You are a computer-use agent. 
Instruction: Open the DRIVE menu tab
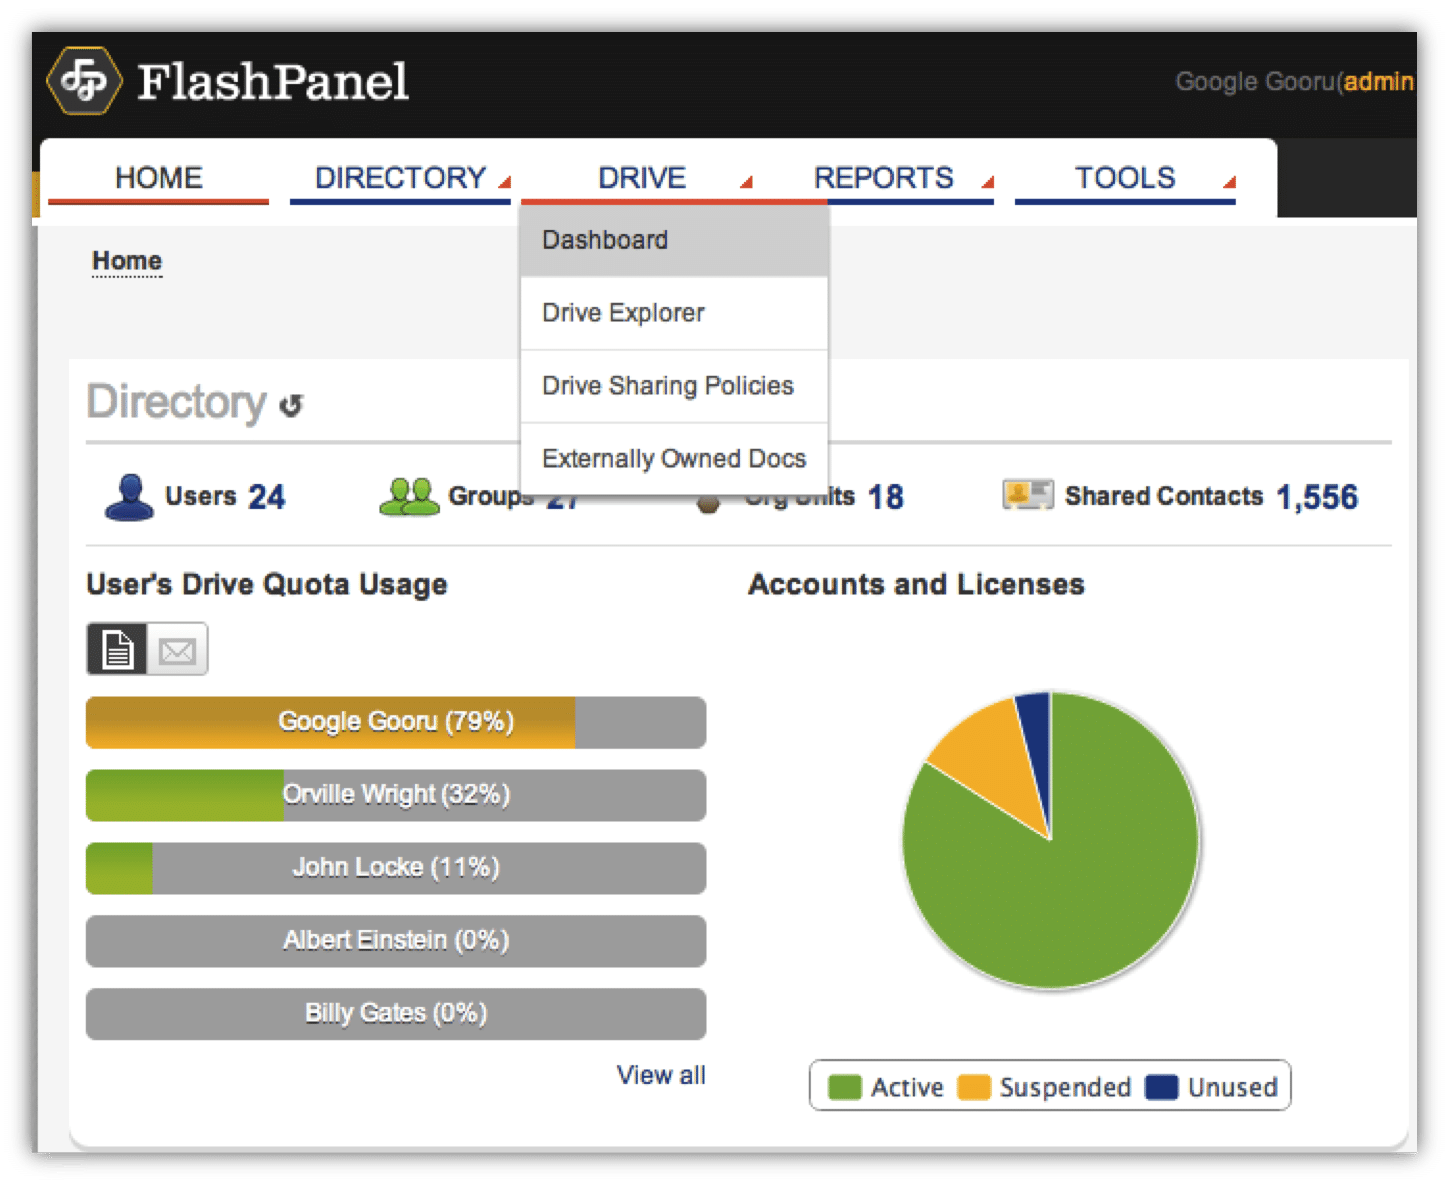tap(642, 178)
